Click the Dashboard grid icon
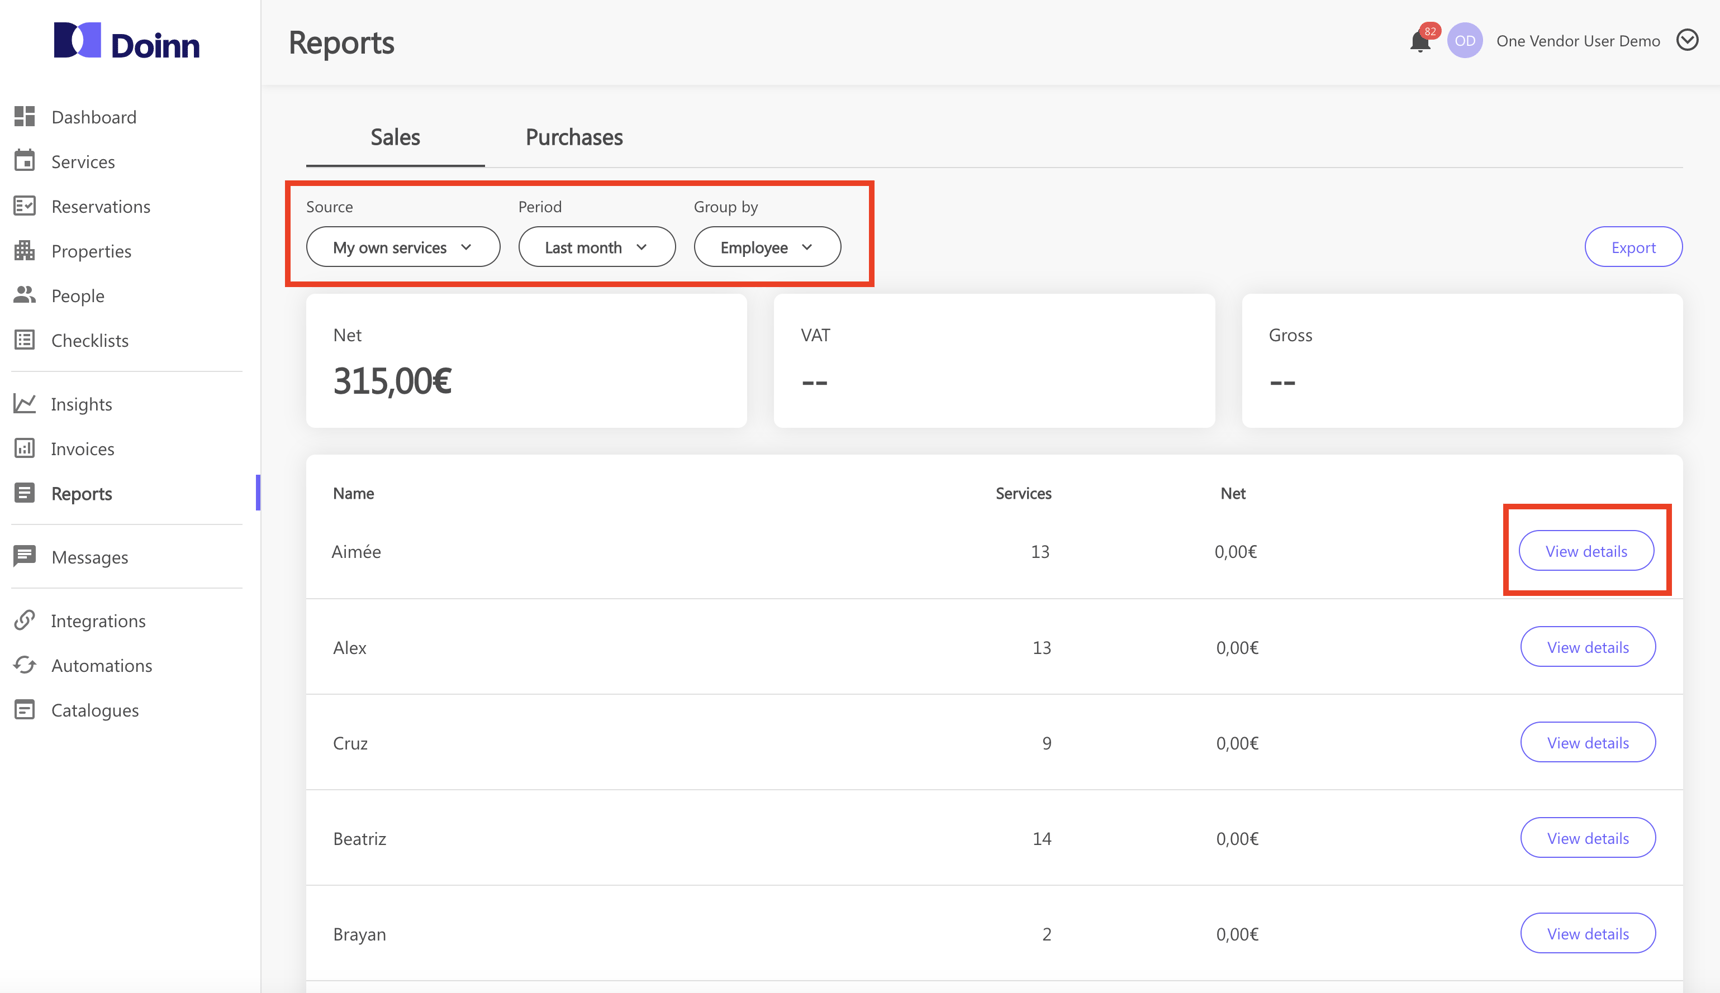The image size is (1720, 993). click(25, 117)
